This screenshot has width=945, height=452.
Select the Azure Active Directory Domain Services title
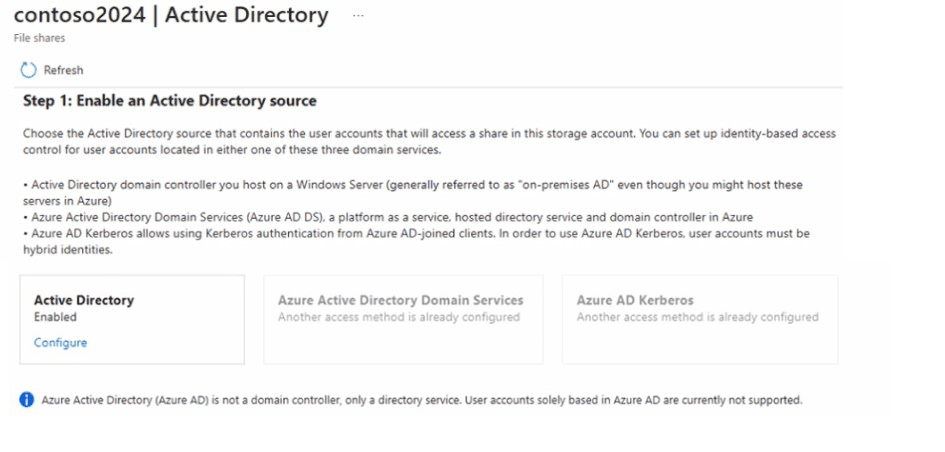point(400,300)
